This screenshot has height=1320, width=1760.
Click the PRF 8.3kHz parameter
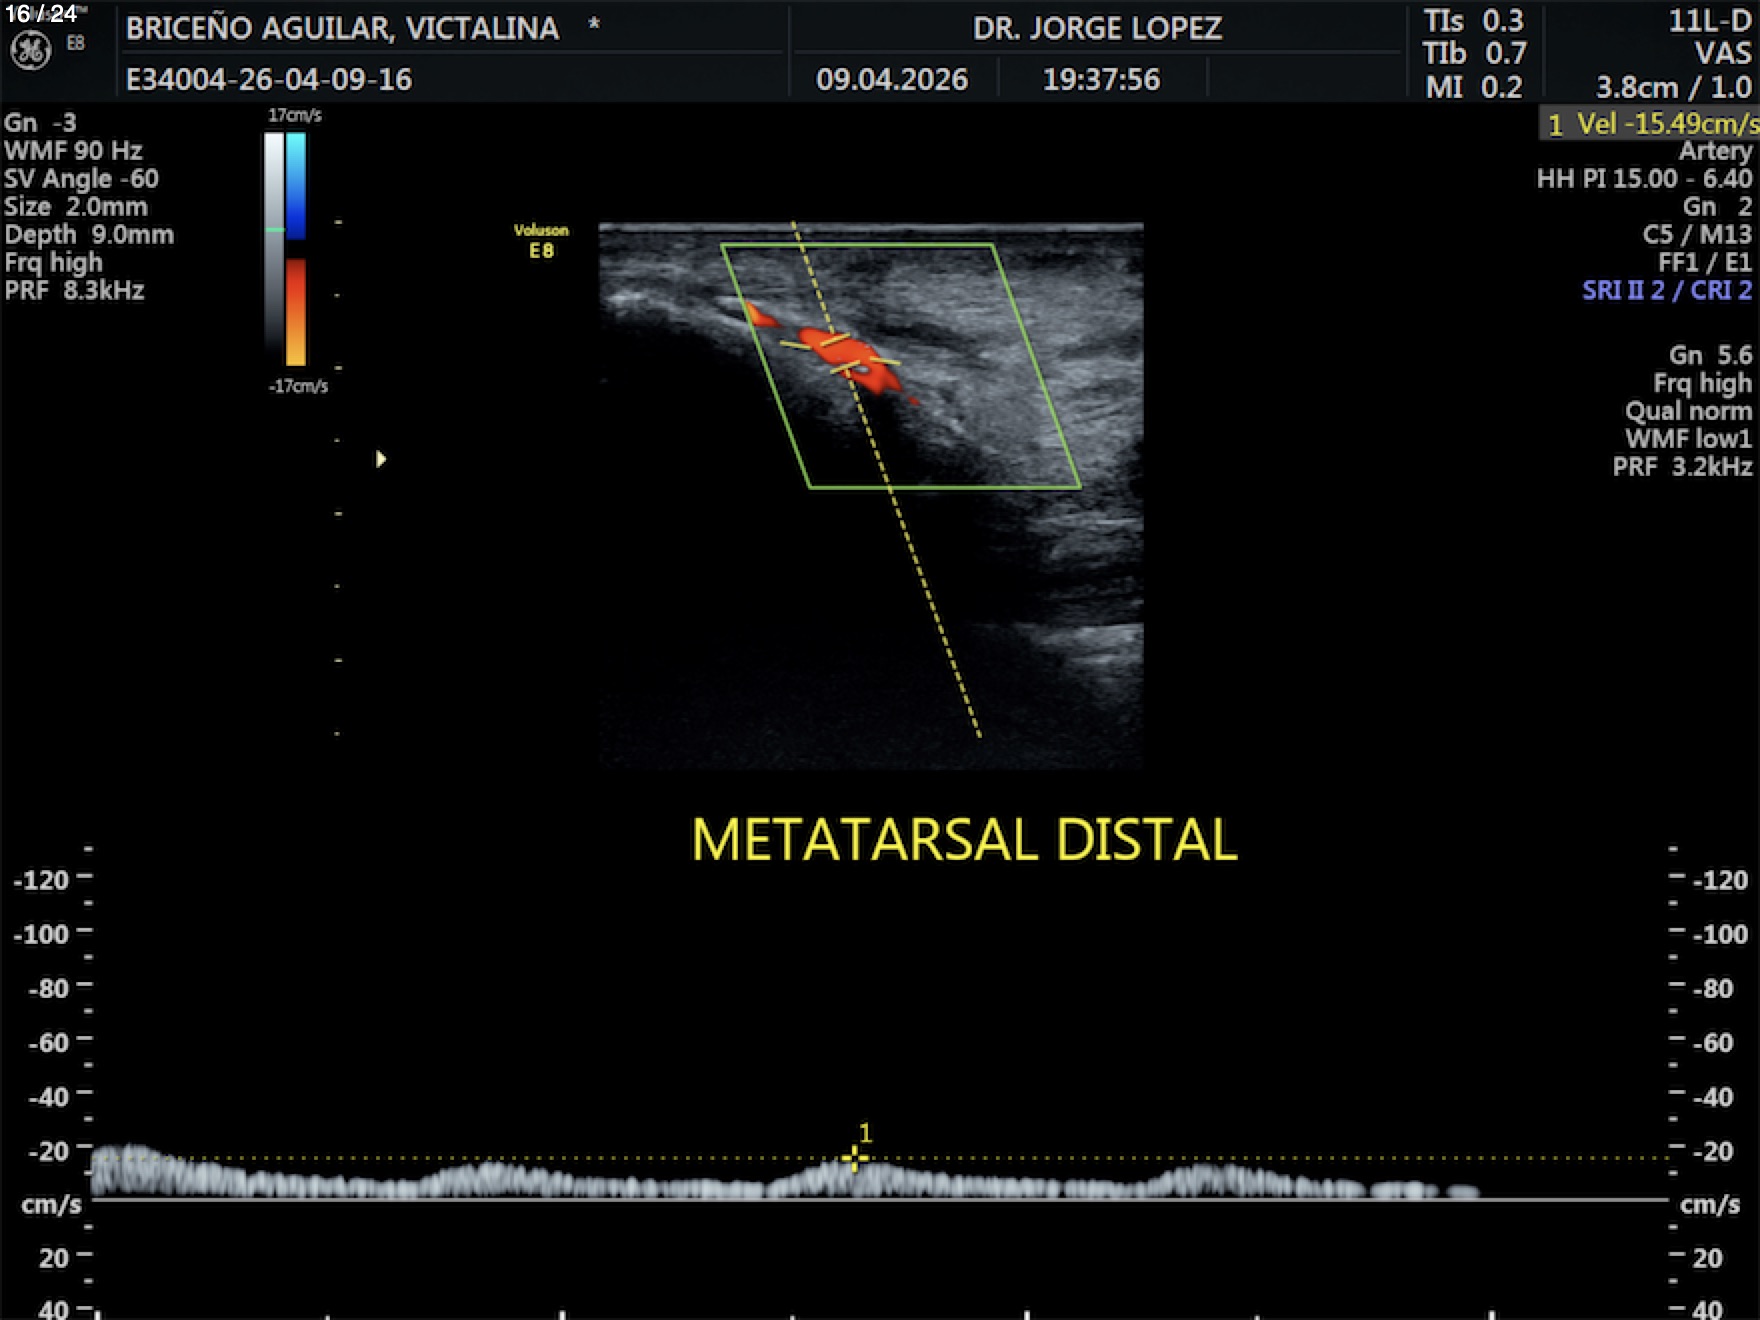pyautogui.click(x=74, y=291)
